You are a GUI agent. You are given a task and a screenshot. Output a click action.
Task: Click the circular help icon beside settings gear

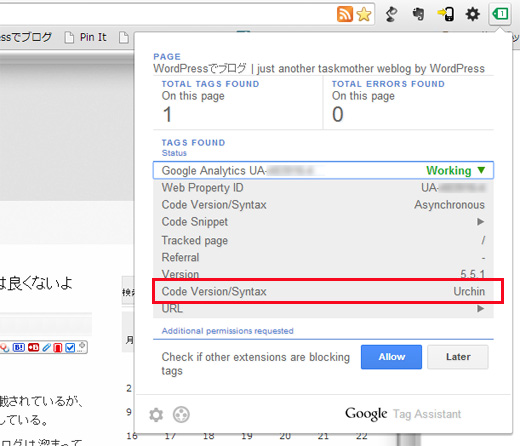[181, 415]
